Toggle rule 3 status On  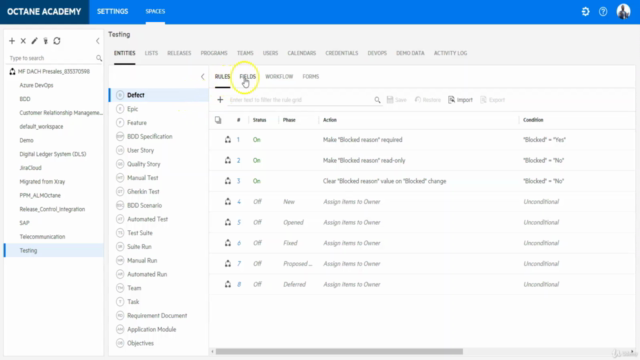pos(256,181)
